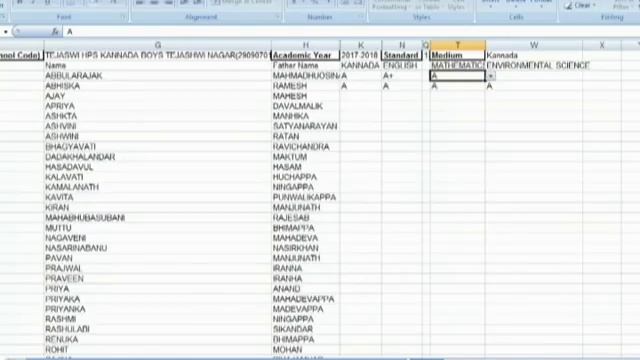Select father name MAHMADHUOSIN cell
The image size is (640, 360).
(306, 76)
